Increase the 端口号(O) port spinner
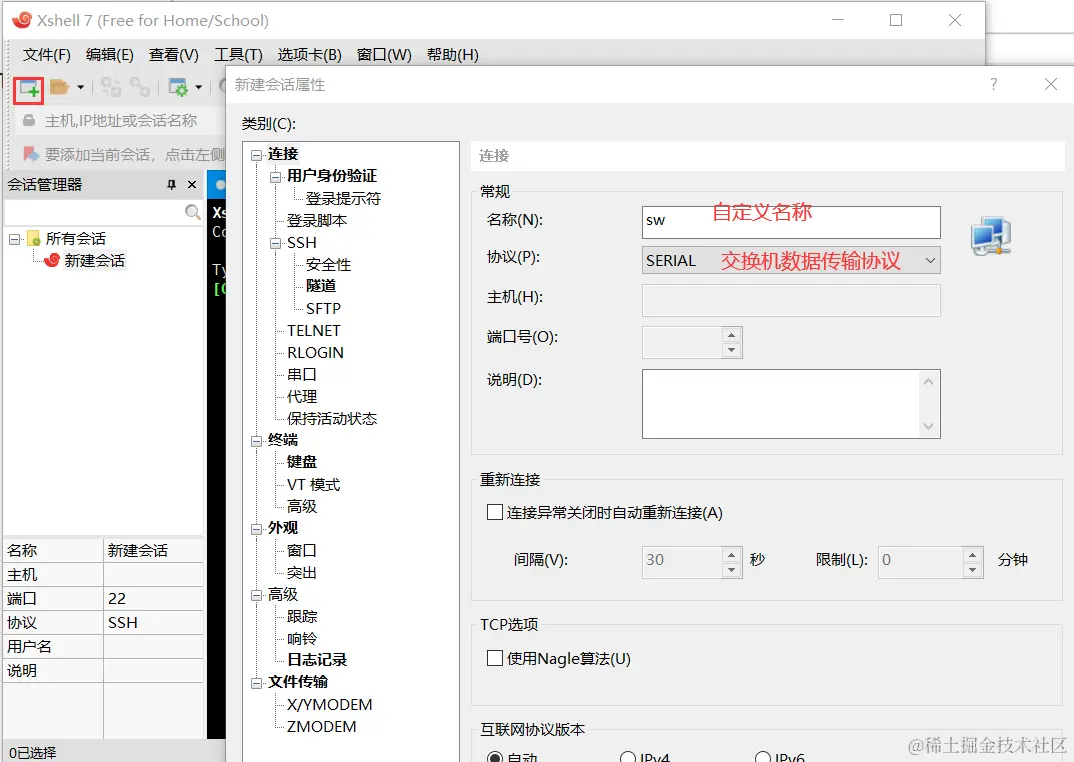 point(732,335)
